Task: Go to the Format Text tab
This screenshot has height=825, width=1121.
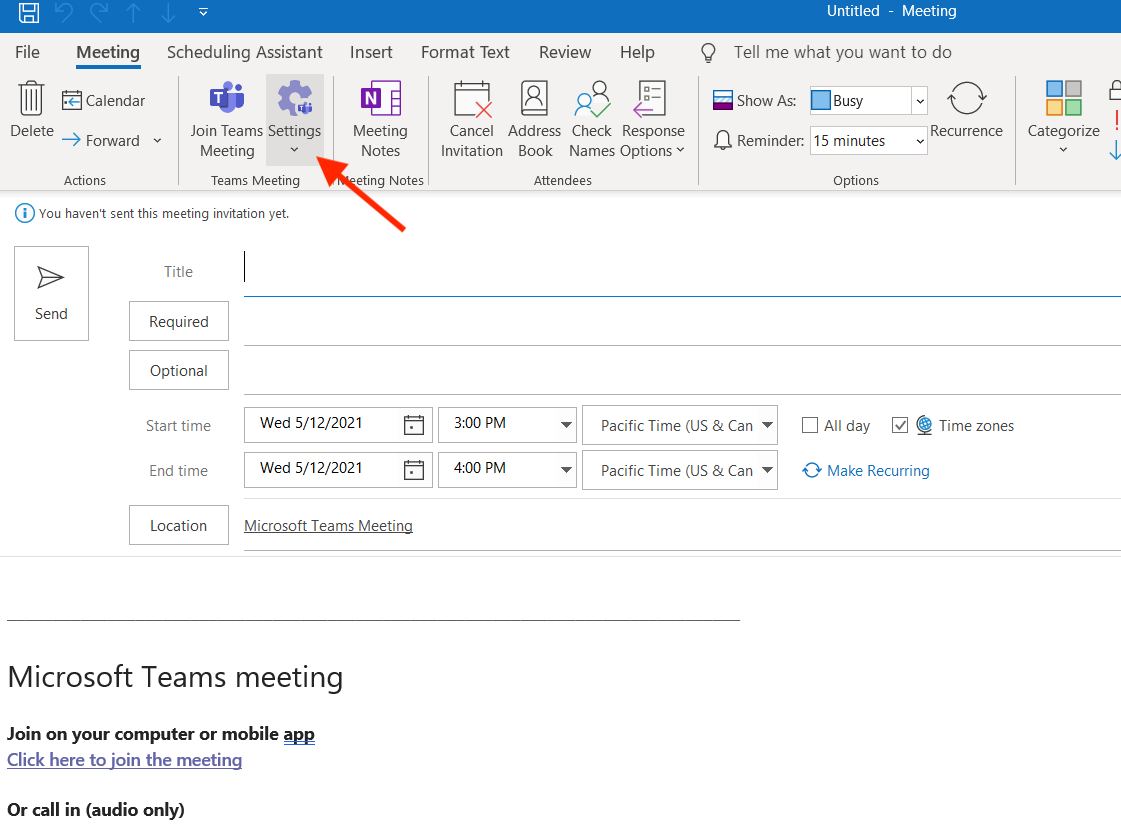Action: click(x=465, y=52)
